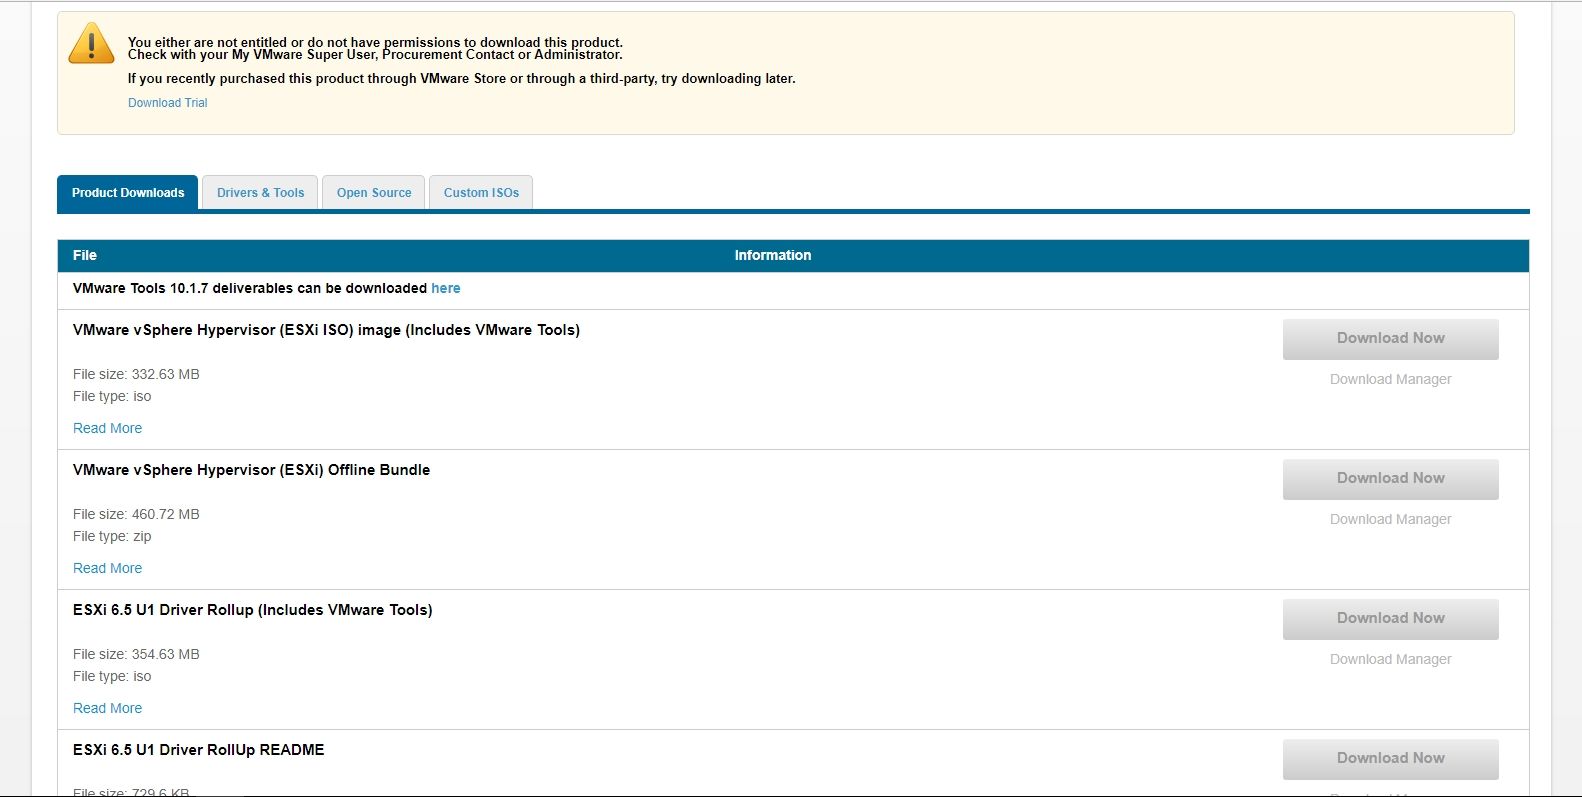Open Read More under ESXi 6.5 U1 Driver Rollup
The width and height of the screenshot is (1582, 797).
coord(107,708)
